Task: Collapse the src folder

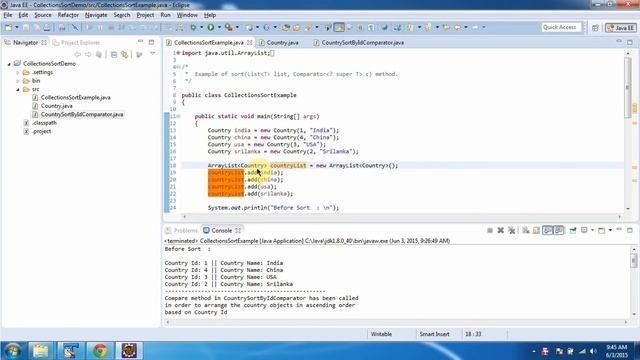Action: click(18, 89)
